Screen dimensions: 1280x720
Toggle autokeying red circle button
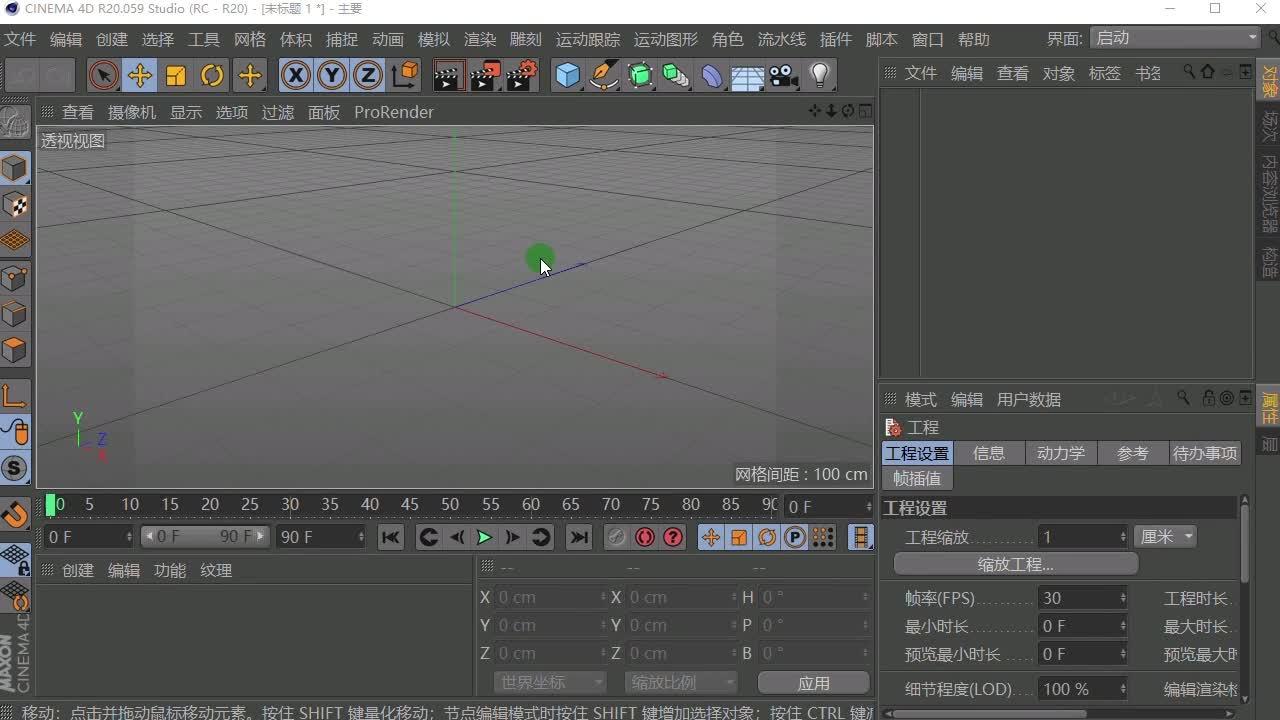pos(645,537)
